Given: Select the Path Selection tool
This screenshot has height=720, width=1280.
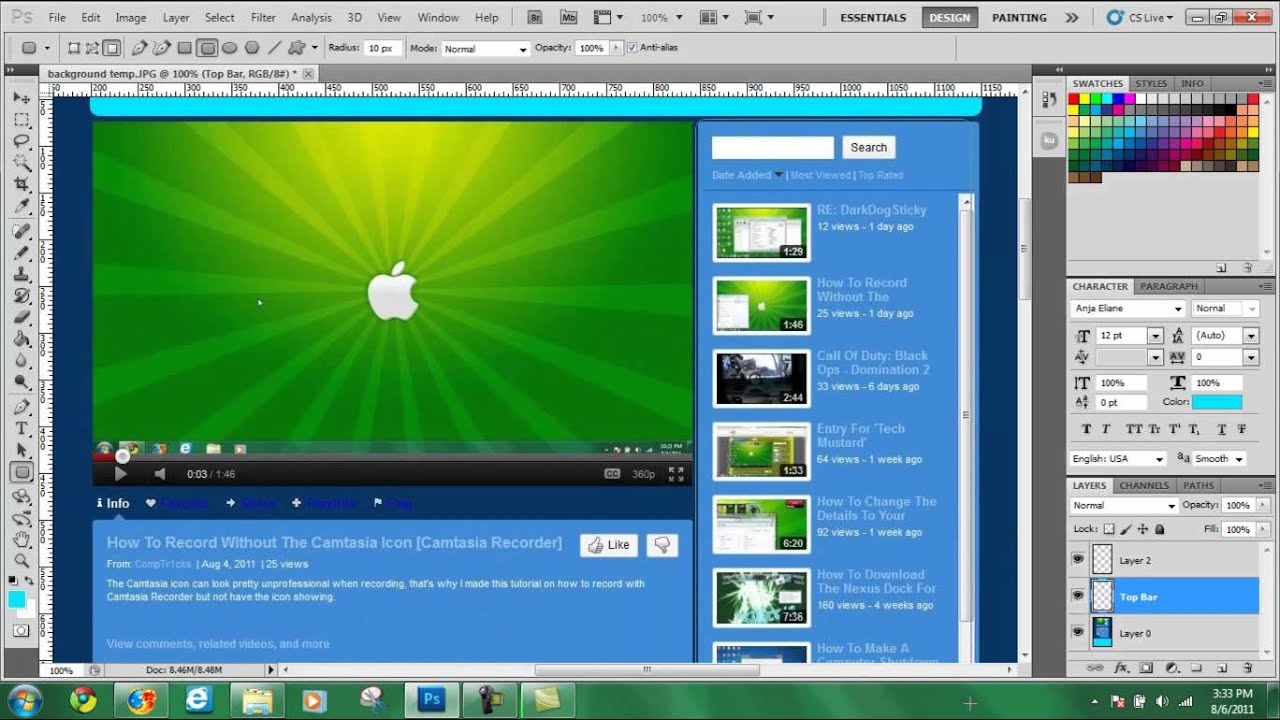Looking at the screenshot, I should [x=21, y=451].
